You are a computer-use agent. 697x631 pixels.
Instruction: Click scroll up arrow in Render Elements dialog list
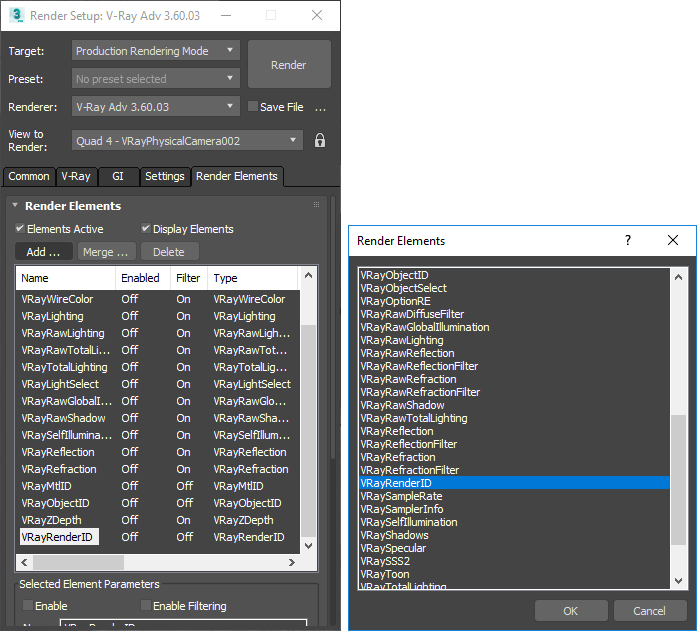click(x=678, y=277)
